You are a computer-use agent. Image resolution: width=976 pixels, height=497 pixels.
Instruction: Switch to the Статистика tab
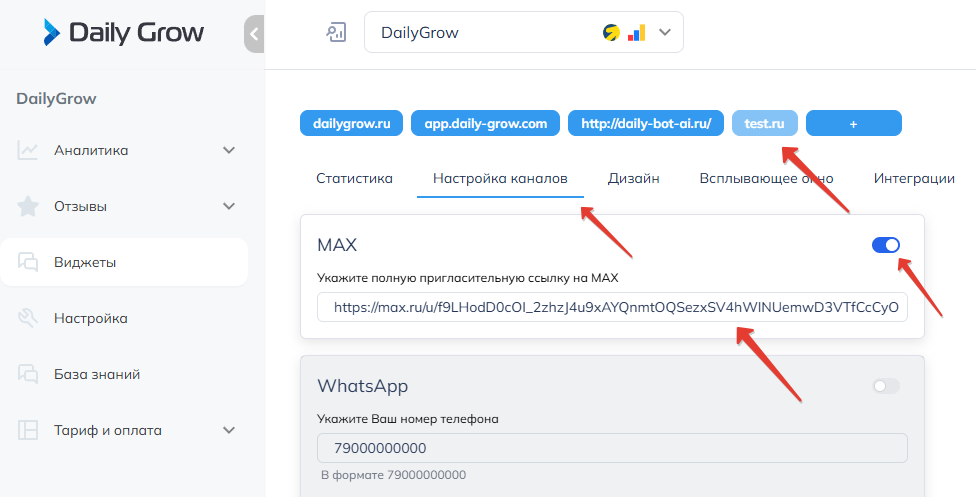click(x=354, y=179)
